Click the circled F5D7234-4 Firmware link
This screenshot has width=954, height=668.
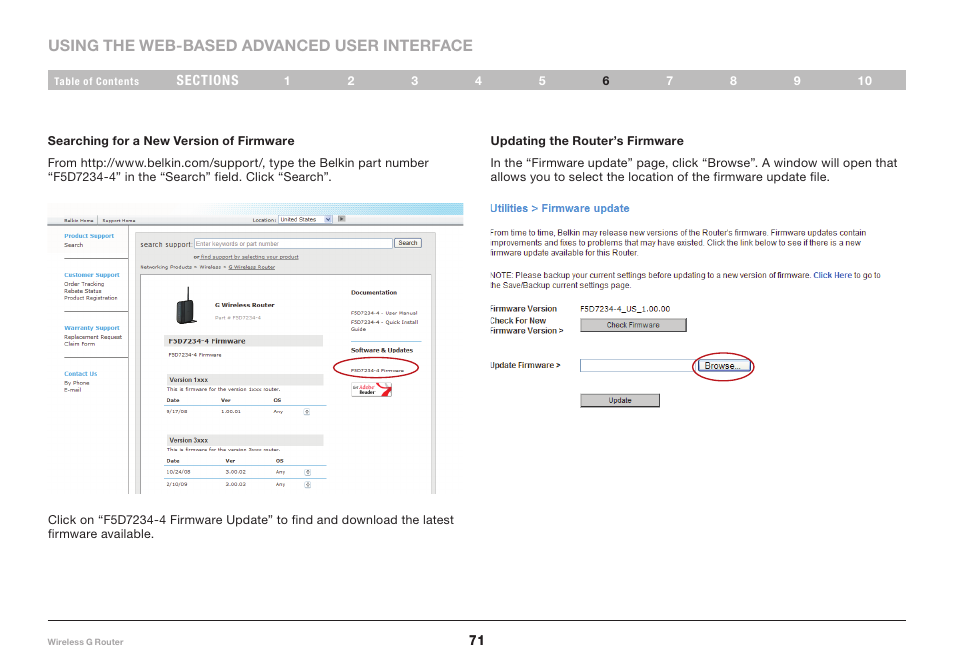(x=377, y=370)
